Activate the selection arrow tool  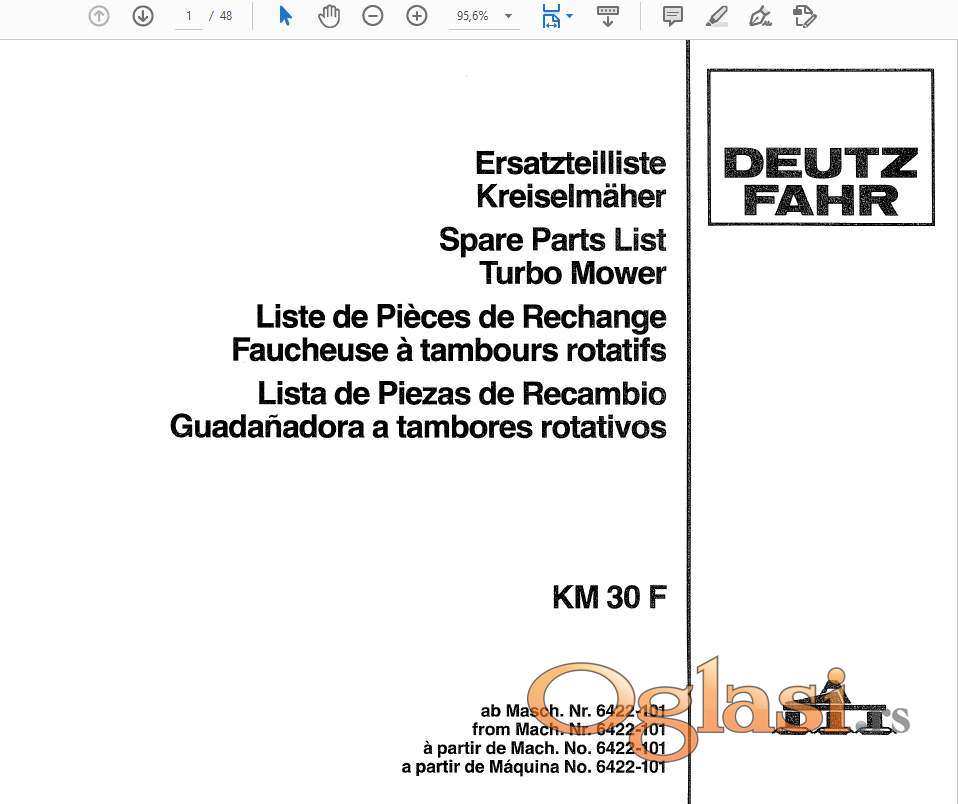(285, 16)
